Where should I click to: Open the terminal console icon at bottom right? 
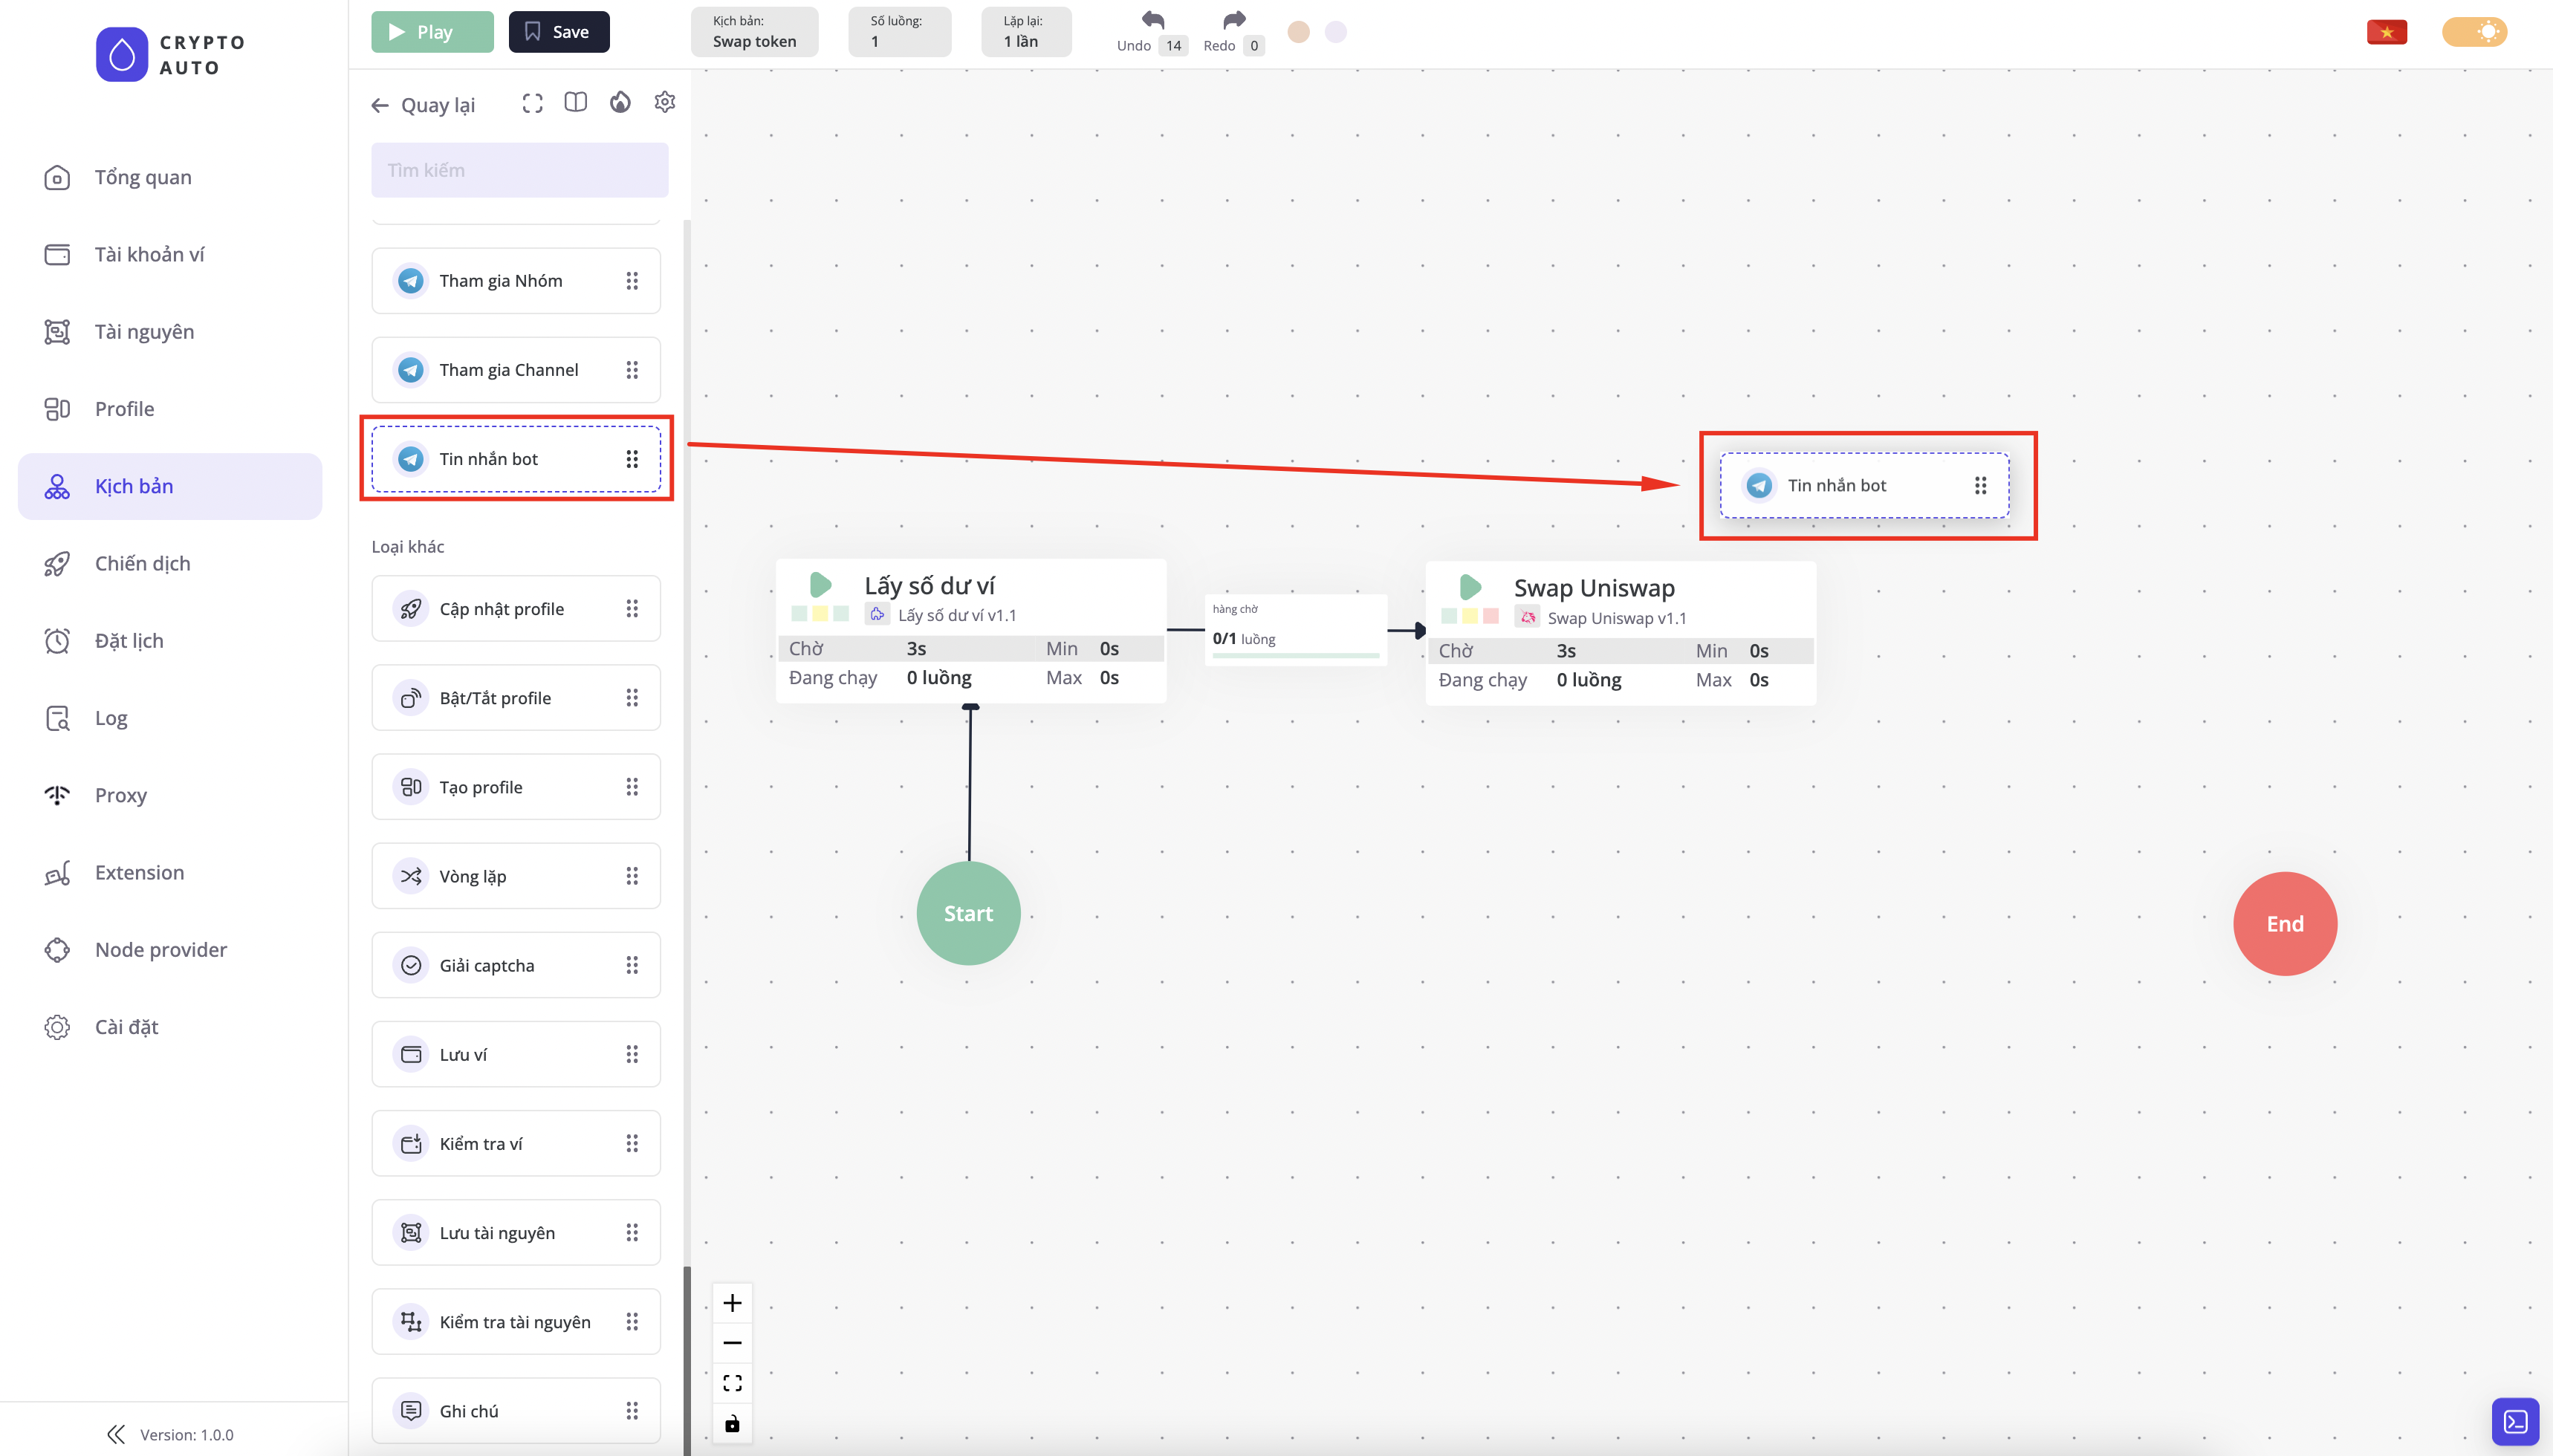click(x=2515, y=1421)
